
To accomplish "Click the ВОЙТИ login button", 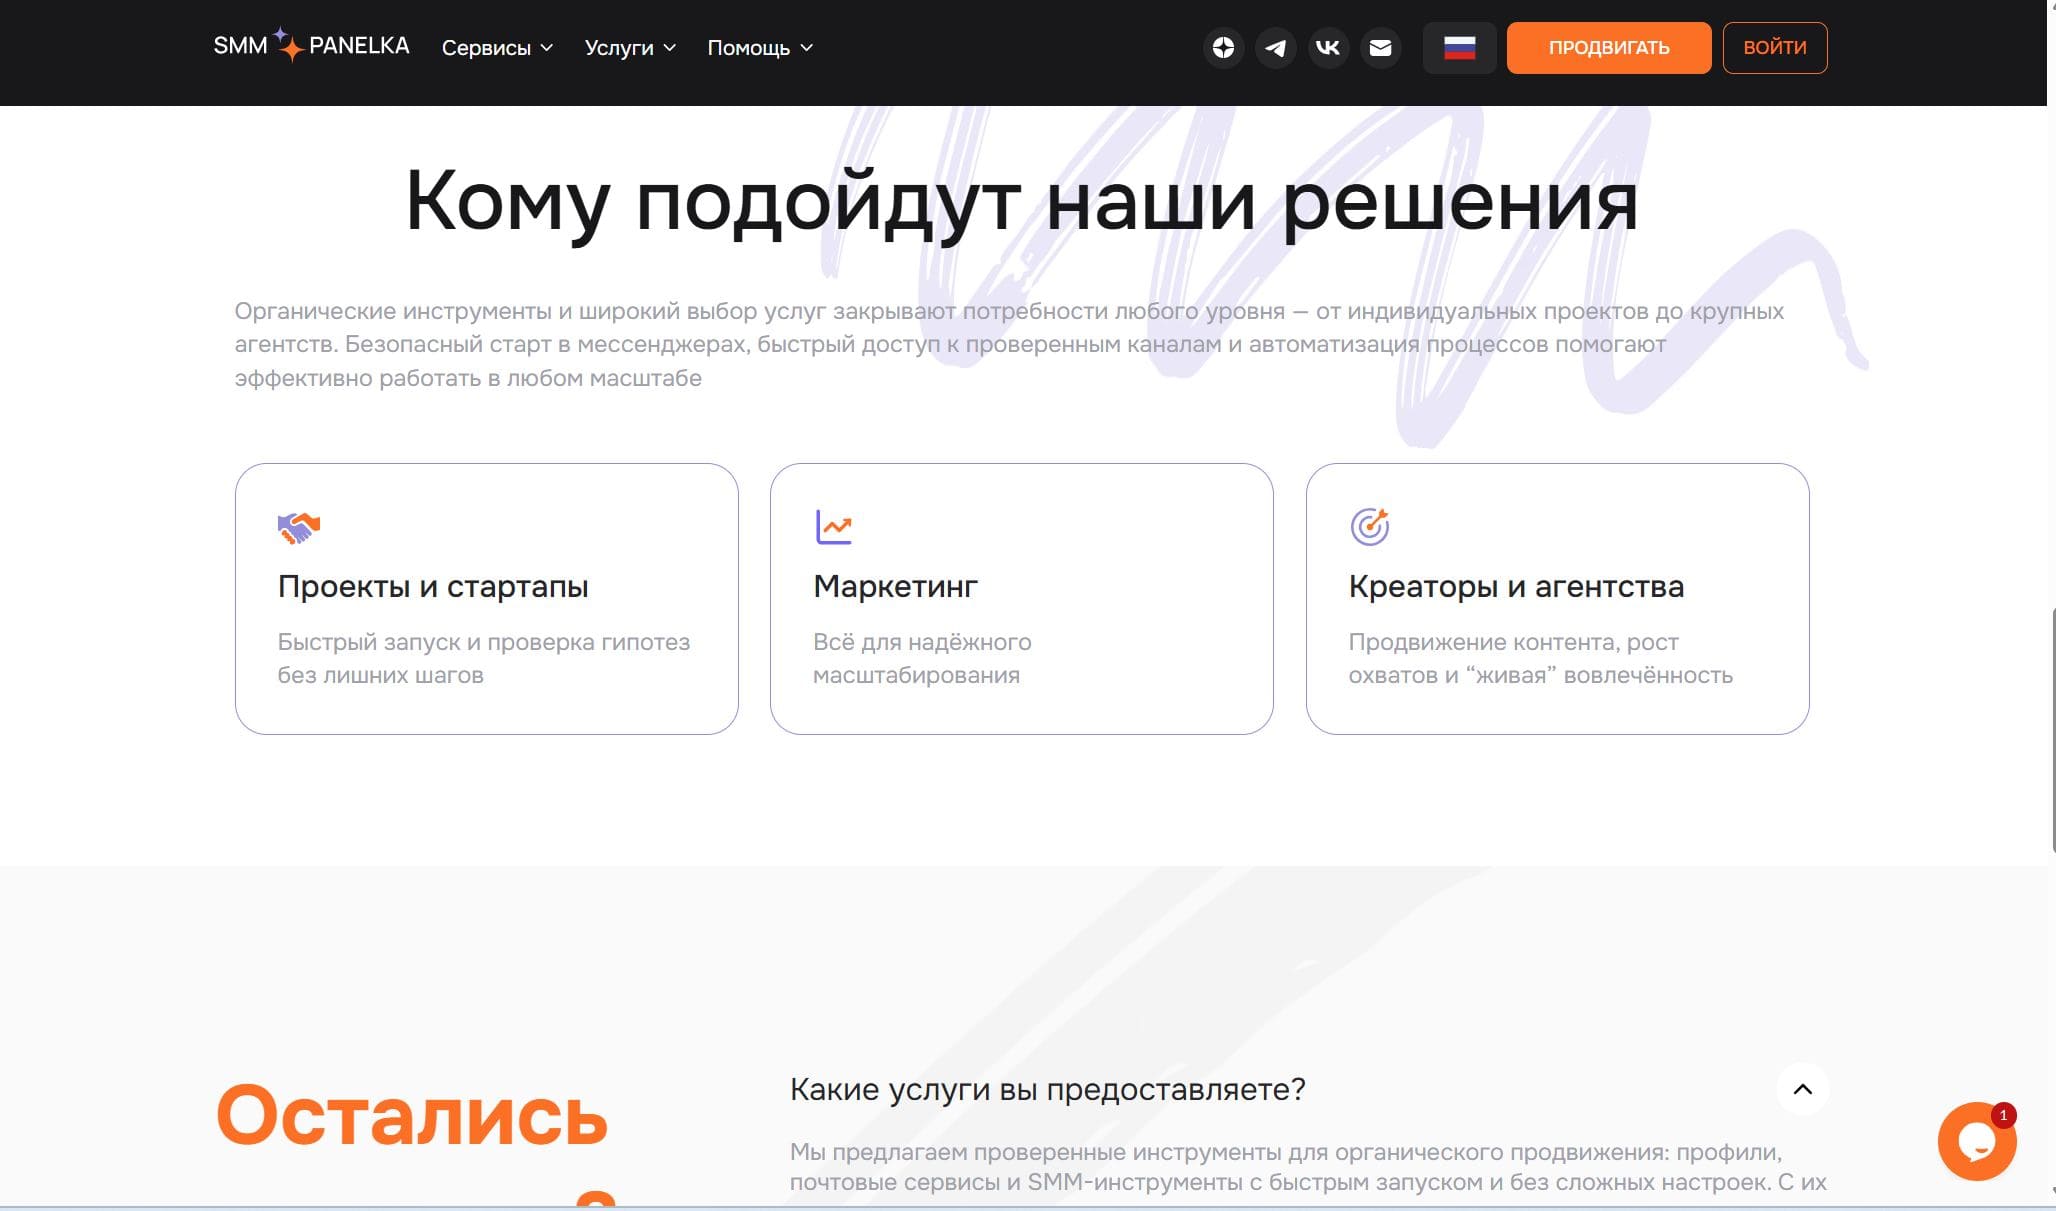I will point(1774,47).
